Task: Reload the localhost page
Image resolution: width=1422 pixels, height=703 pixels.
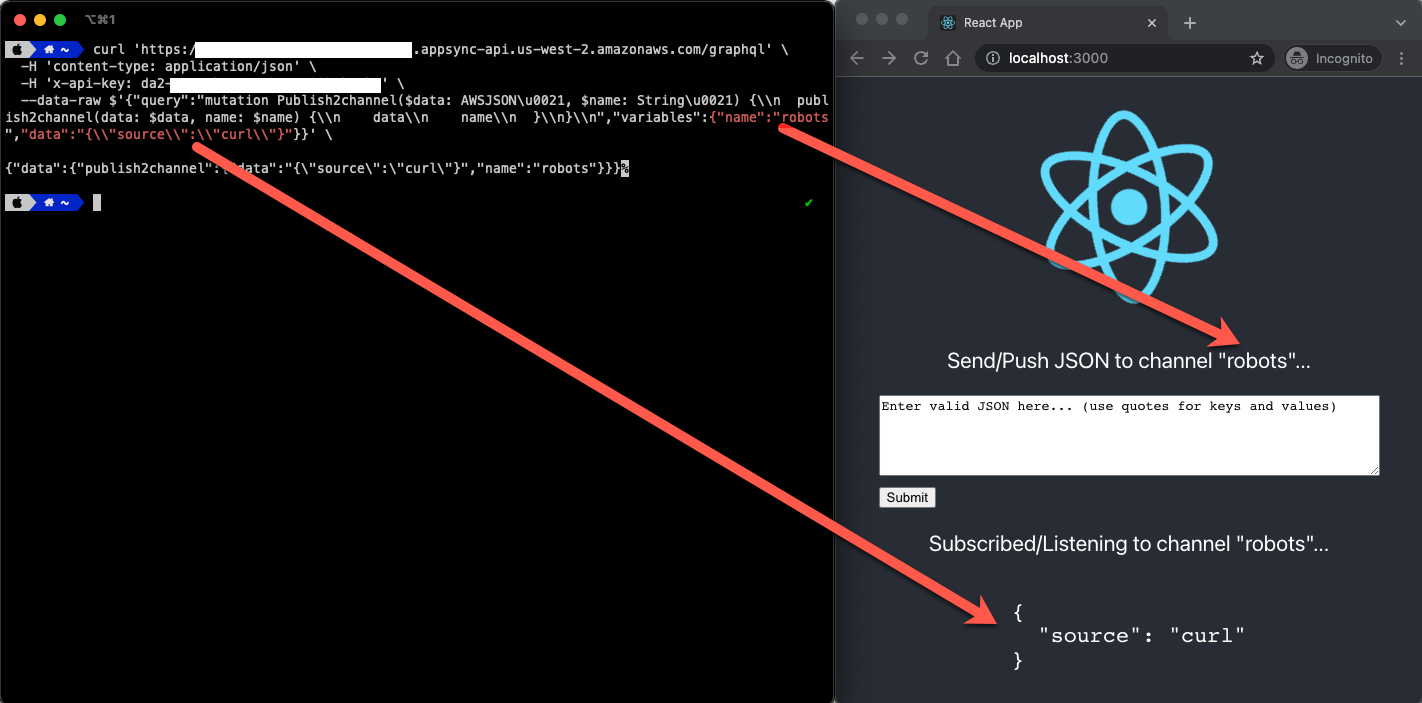Action: [921, 58]
